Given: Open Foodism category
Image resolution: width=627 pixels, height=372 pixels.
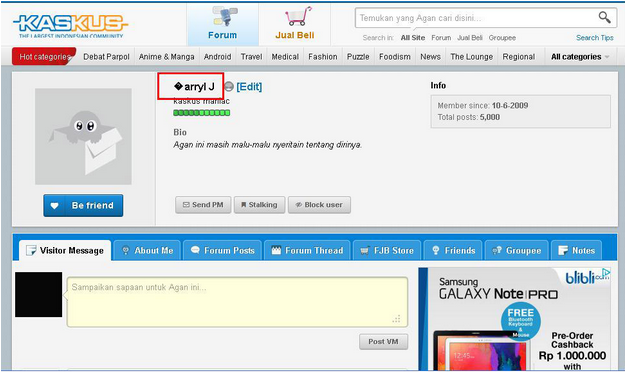Looking at the screenshot, I should click(x=395, y=57).
